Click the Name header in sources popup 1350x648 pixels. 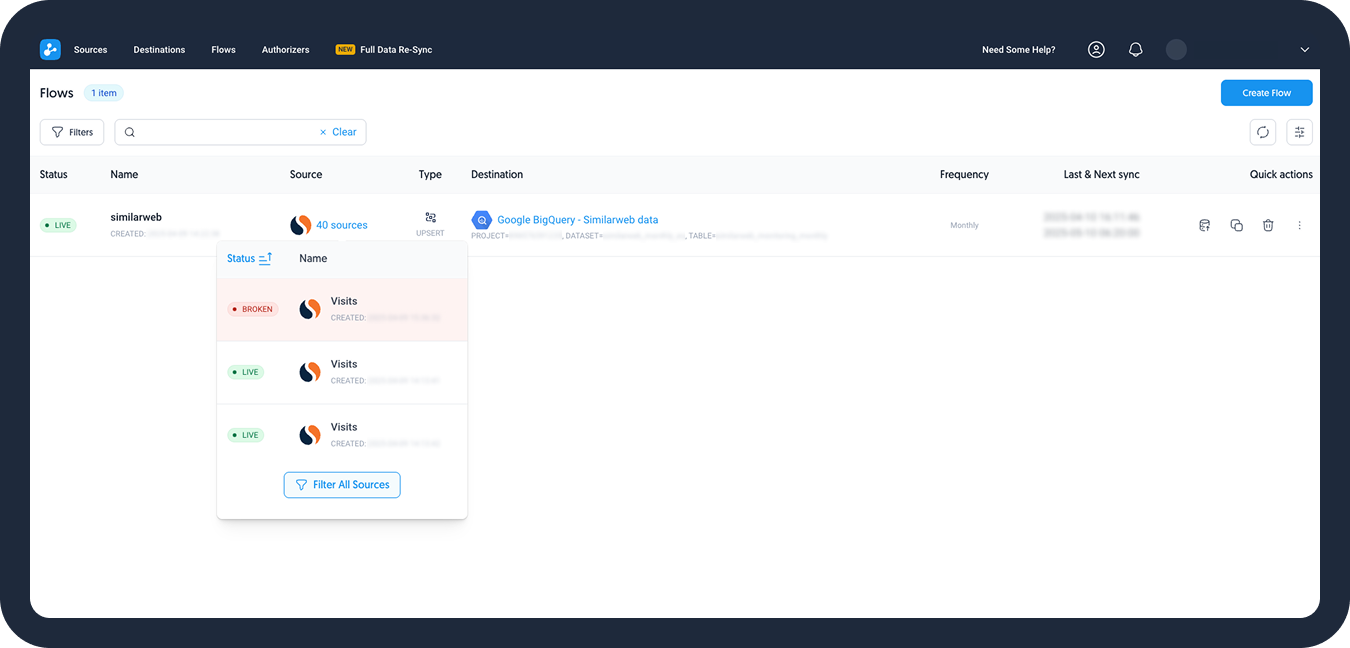tap(313, 258)
